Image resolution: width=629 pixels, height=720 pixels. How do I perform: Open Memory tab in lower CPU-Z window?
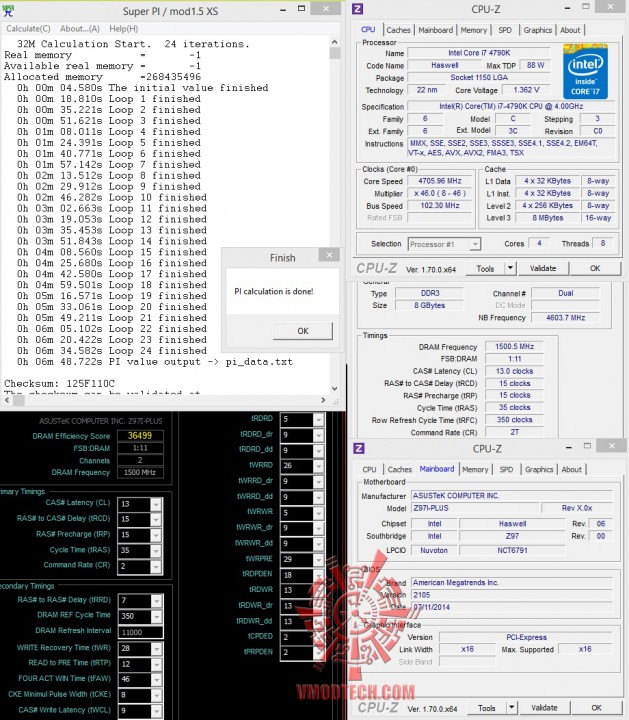[x=475, y=469]
